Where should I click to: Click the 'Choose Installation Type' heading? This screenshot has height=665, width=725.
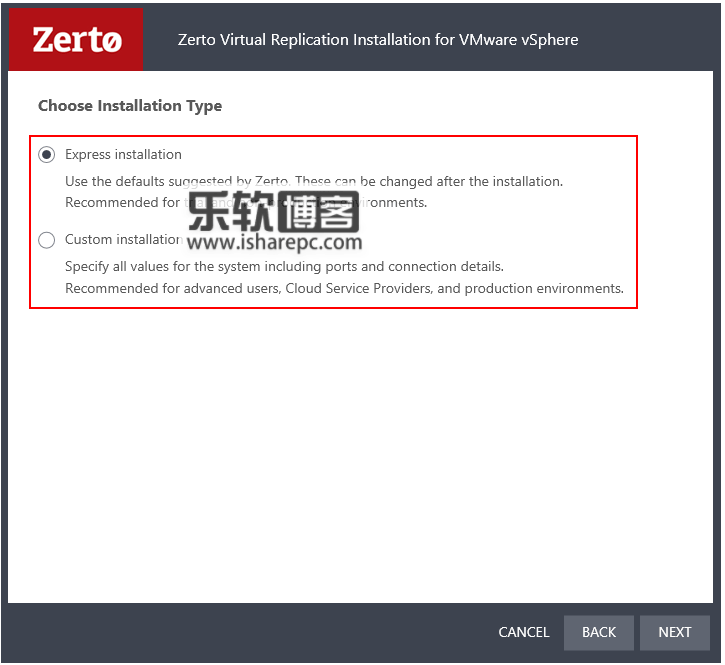click(130, 105)
